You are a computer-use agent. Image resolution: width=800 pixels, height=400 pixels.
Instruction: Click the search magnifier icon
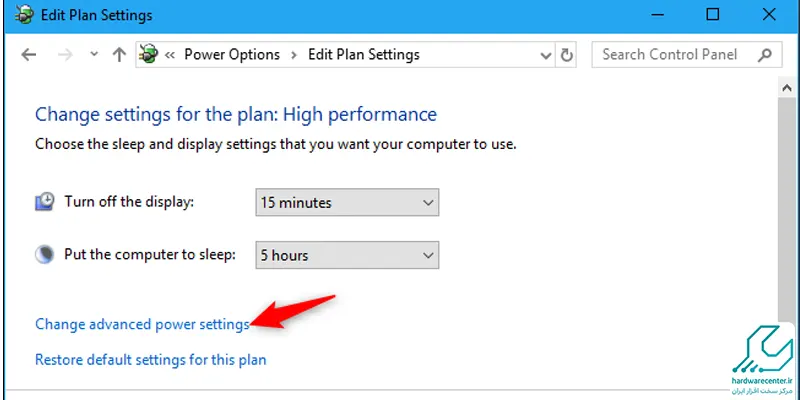point(765,55)
